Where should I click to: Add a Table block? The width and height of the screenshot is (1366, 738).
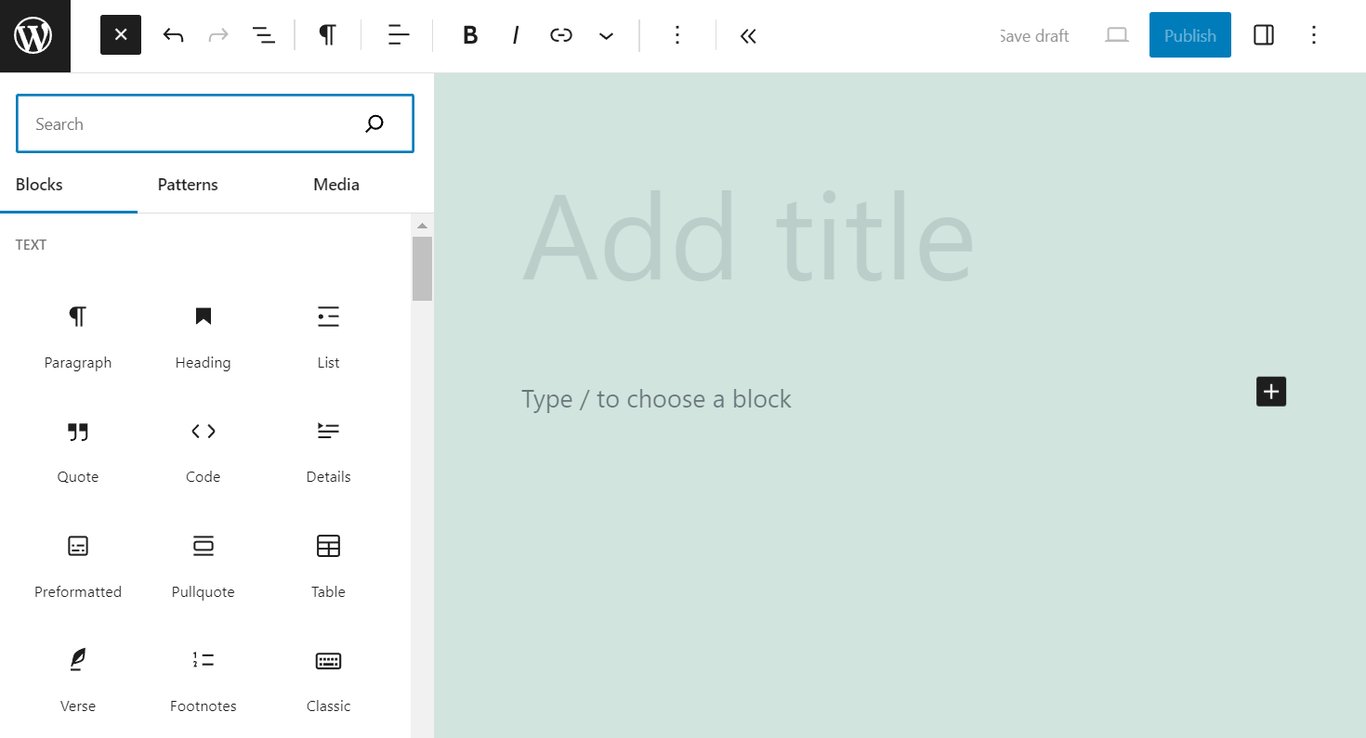[x=328, y=565]
